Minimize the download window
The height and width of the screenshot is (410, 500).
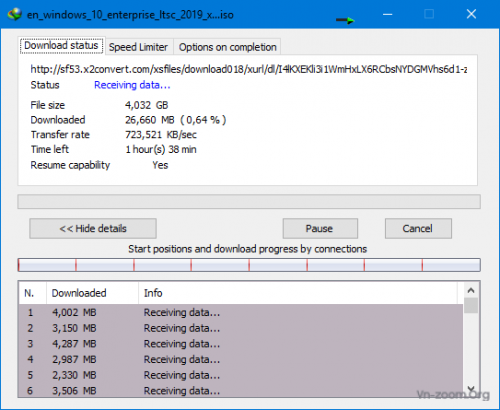coord(387,14)
